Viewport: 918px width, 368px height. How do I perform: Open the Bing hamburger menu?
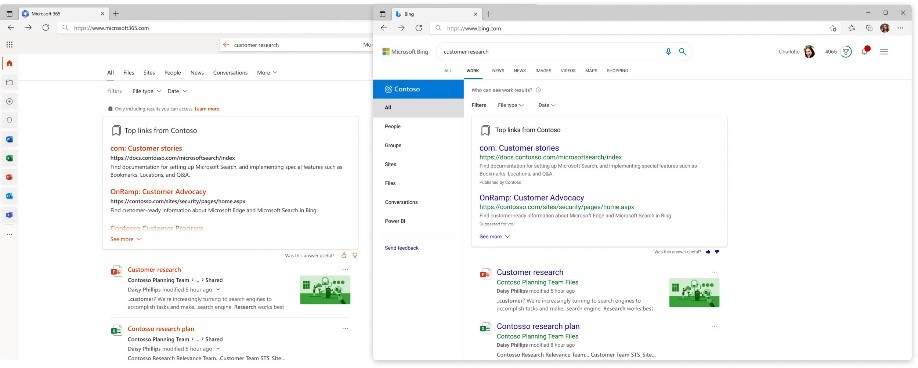[884, 51]
